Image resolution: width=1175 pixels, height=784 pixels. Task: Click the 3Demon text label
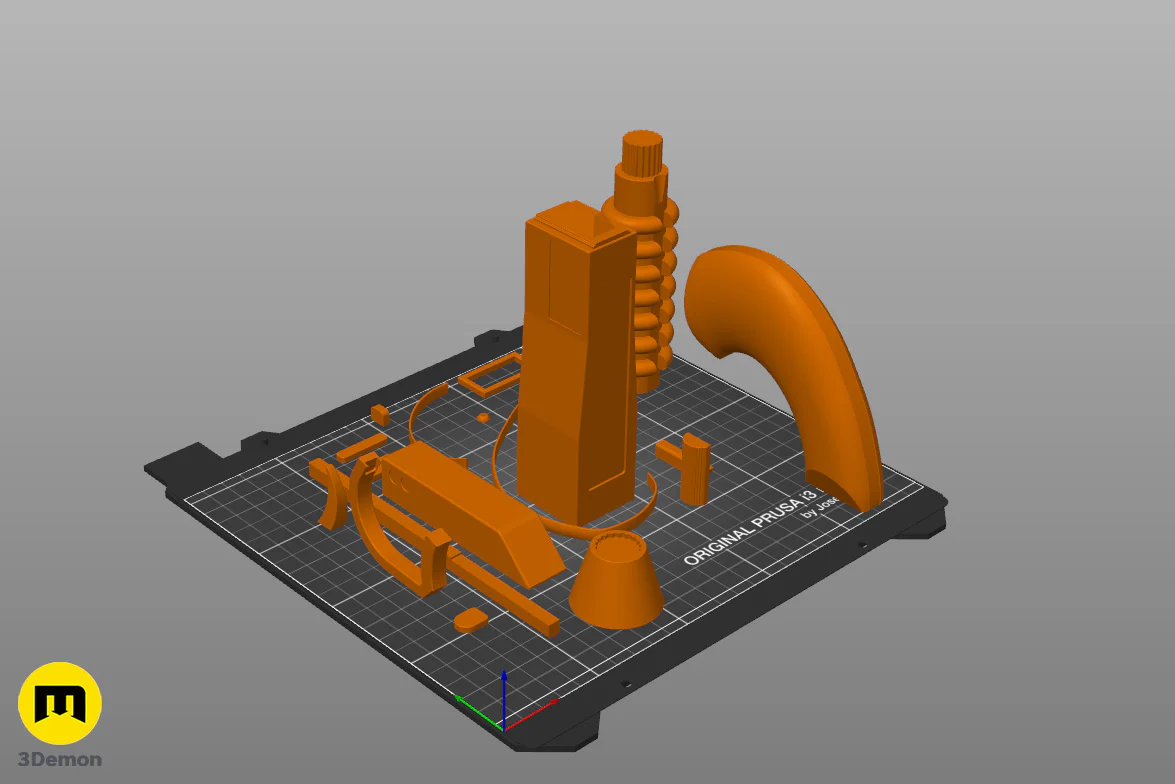(60, 759)
